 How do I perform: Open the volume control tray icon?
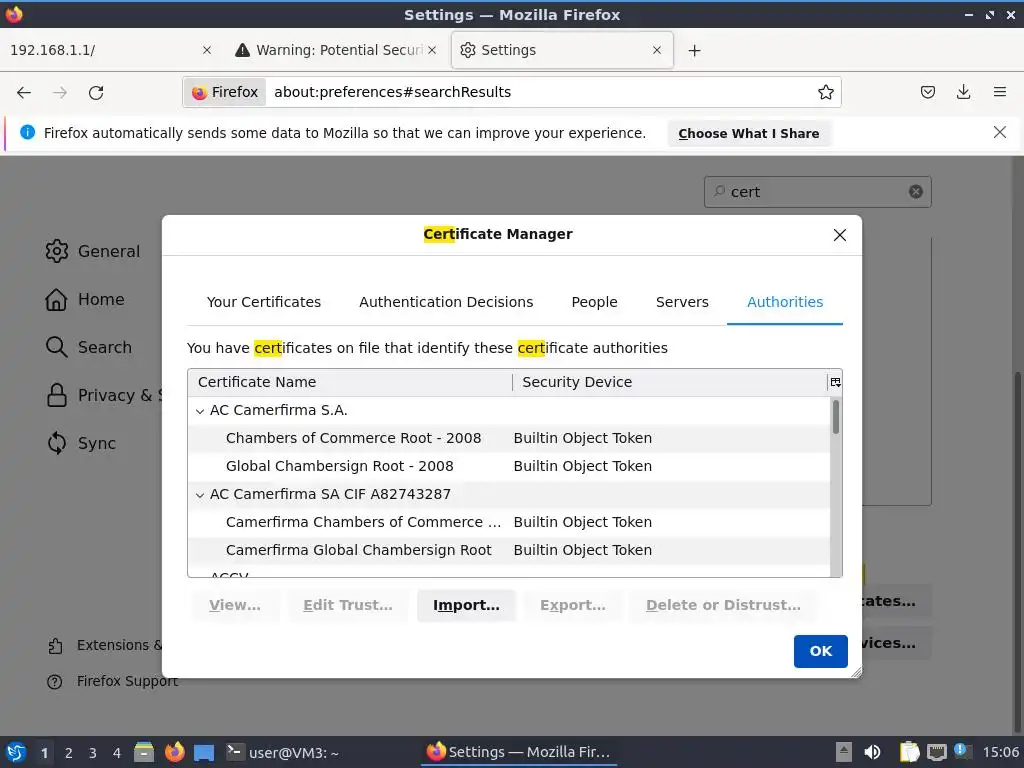tap(872, 752)
